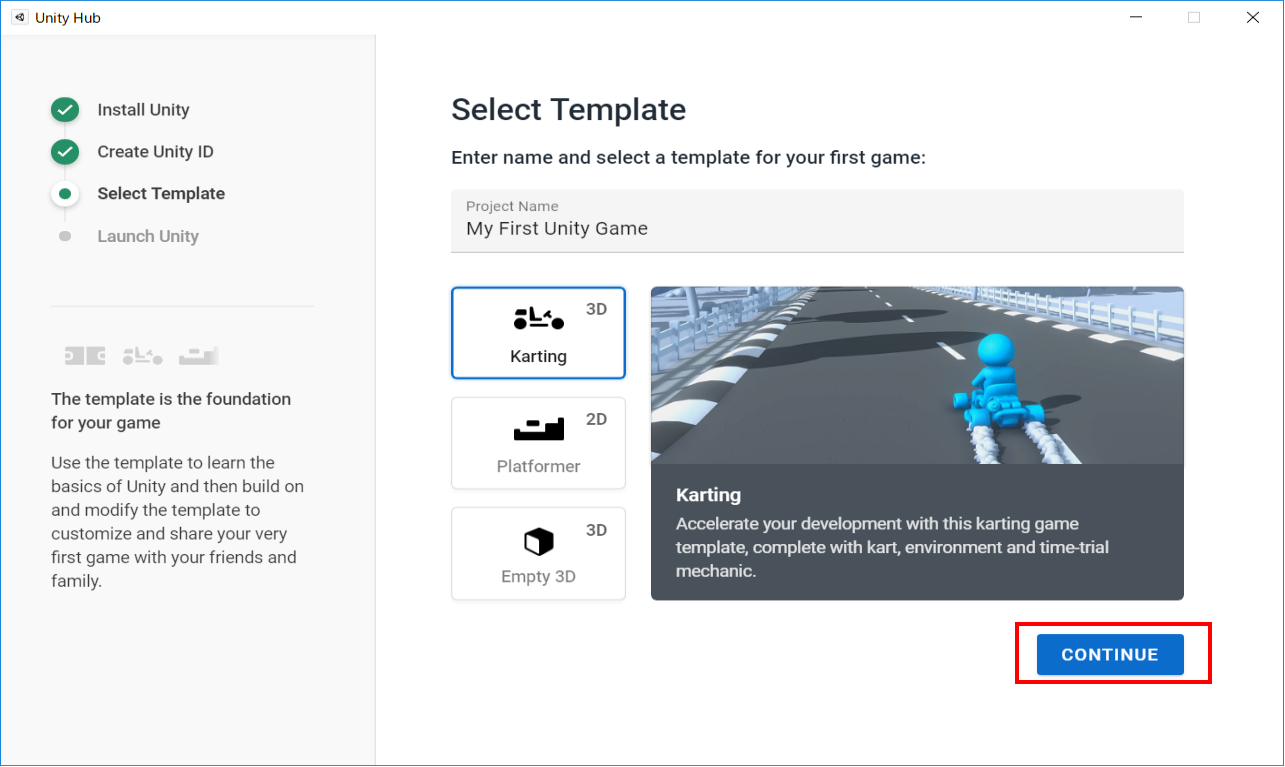This screenshot has height=767, width=1285.
Task: Click the Create Unity ID step label
Action: pos(155,152)
